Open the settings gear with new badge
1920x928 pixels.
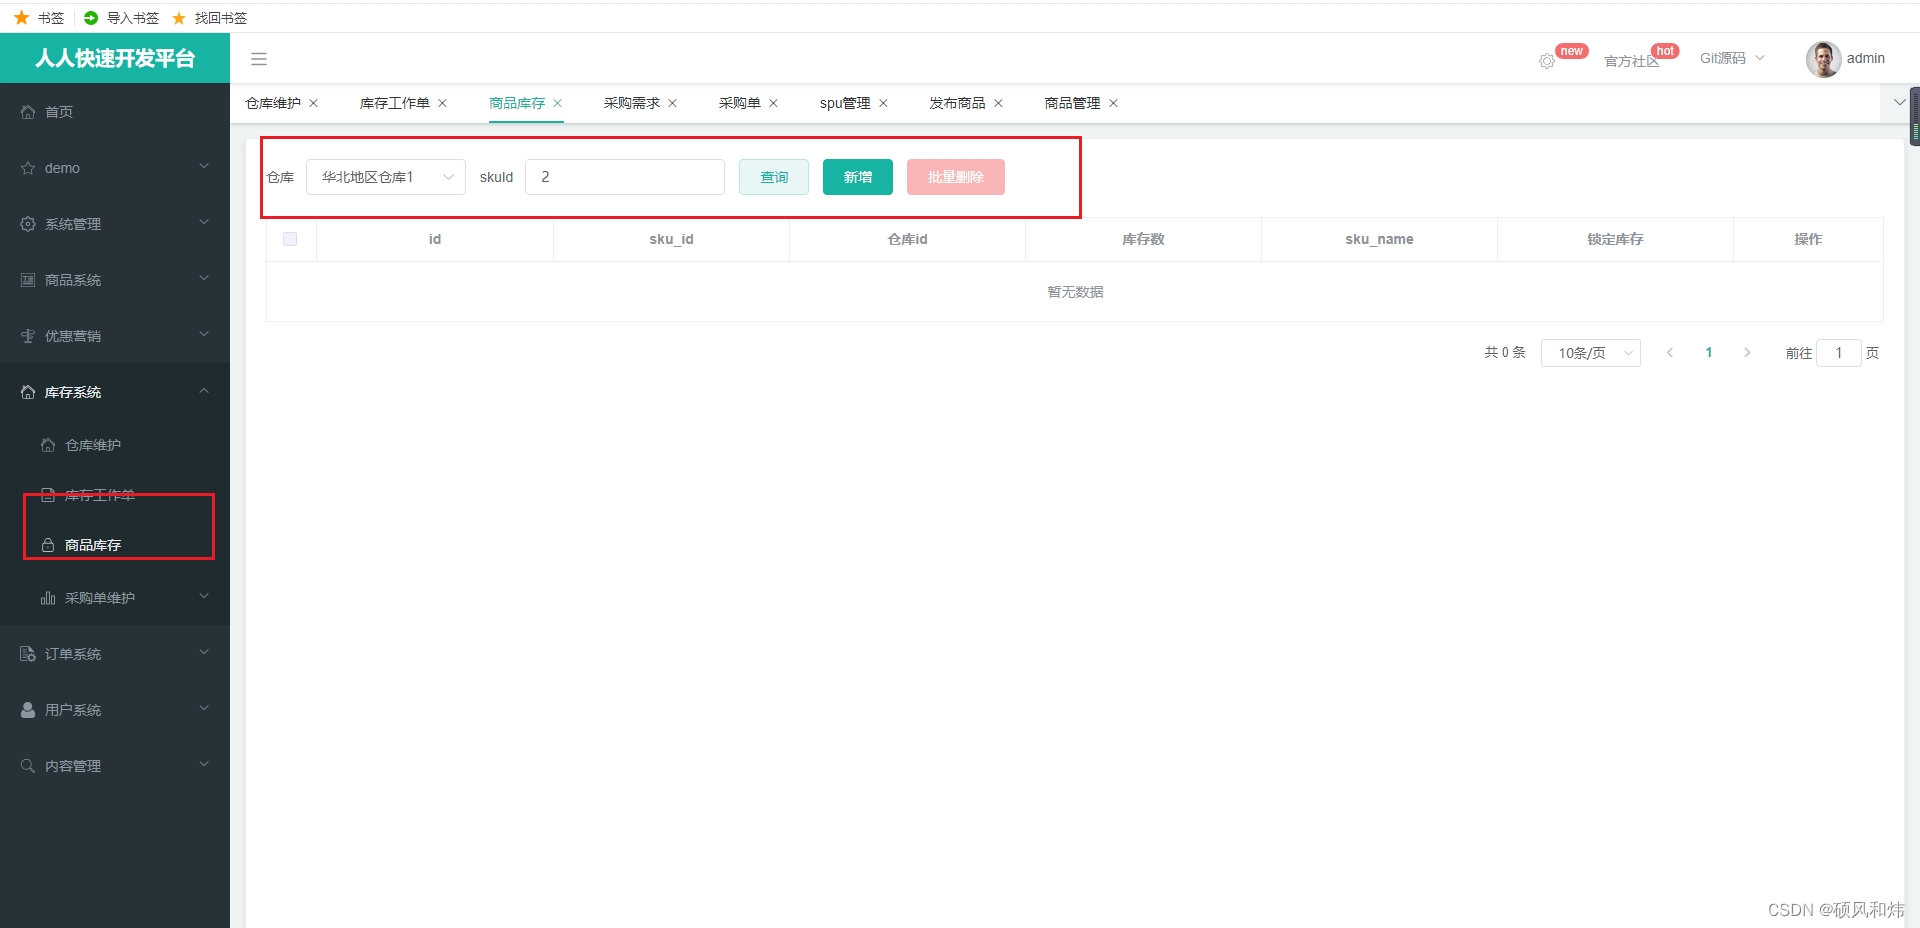pos(1545,61)
